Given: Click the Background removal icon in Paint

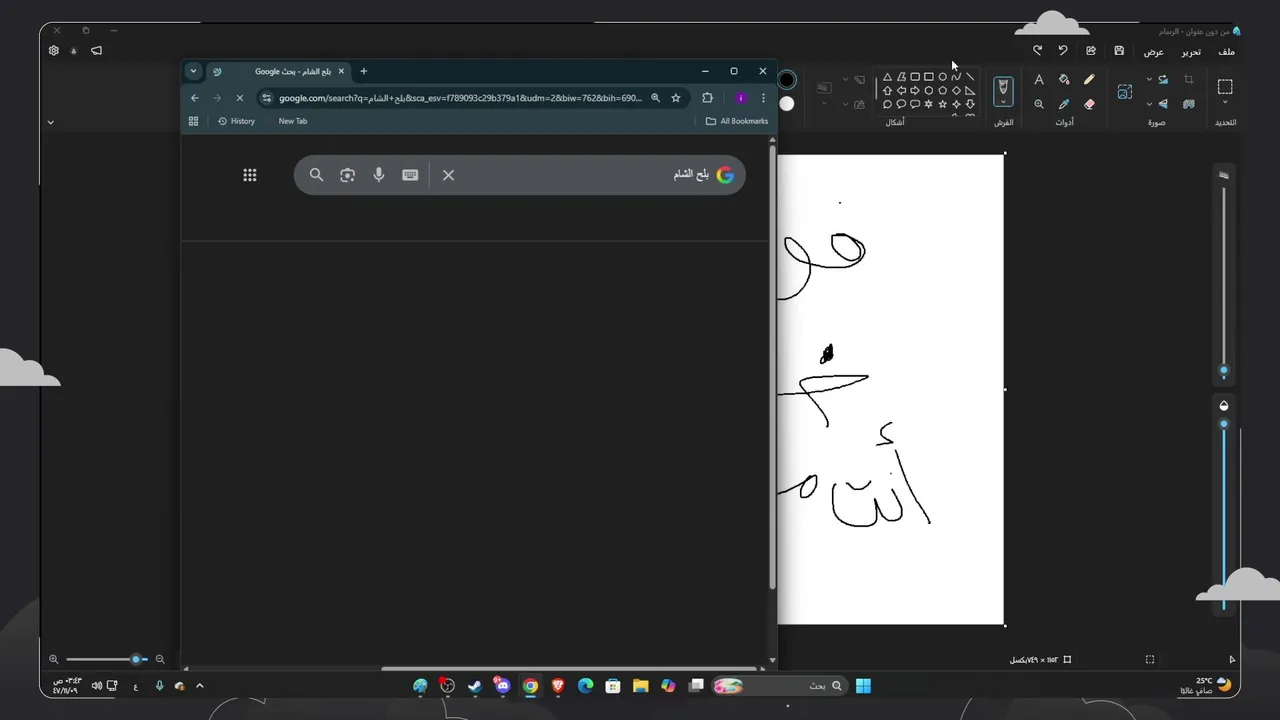Looking at the screenshot, I should coord(1189,104).
